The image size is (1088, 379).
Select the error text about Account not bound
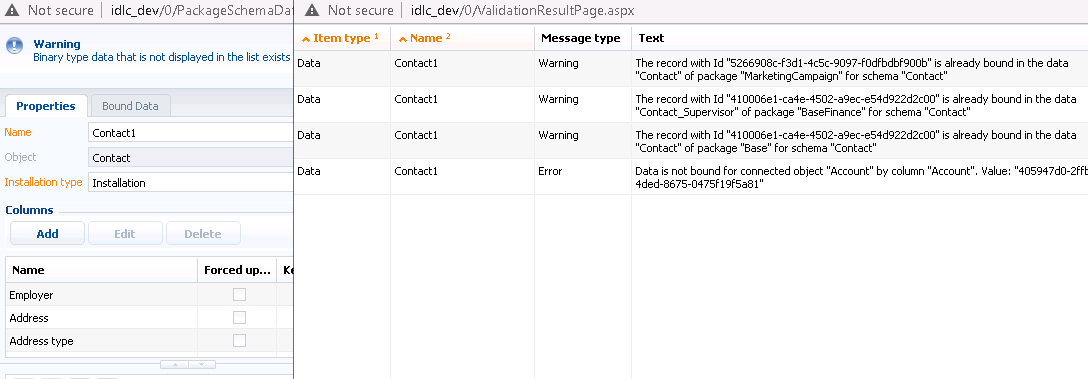(x=861, y=177)
